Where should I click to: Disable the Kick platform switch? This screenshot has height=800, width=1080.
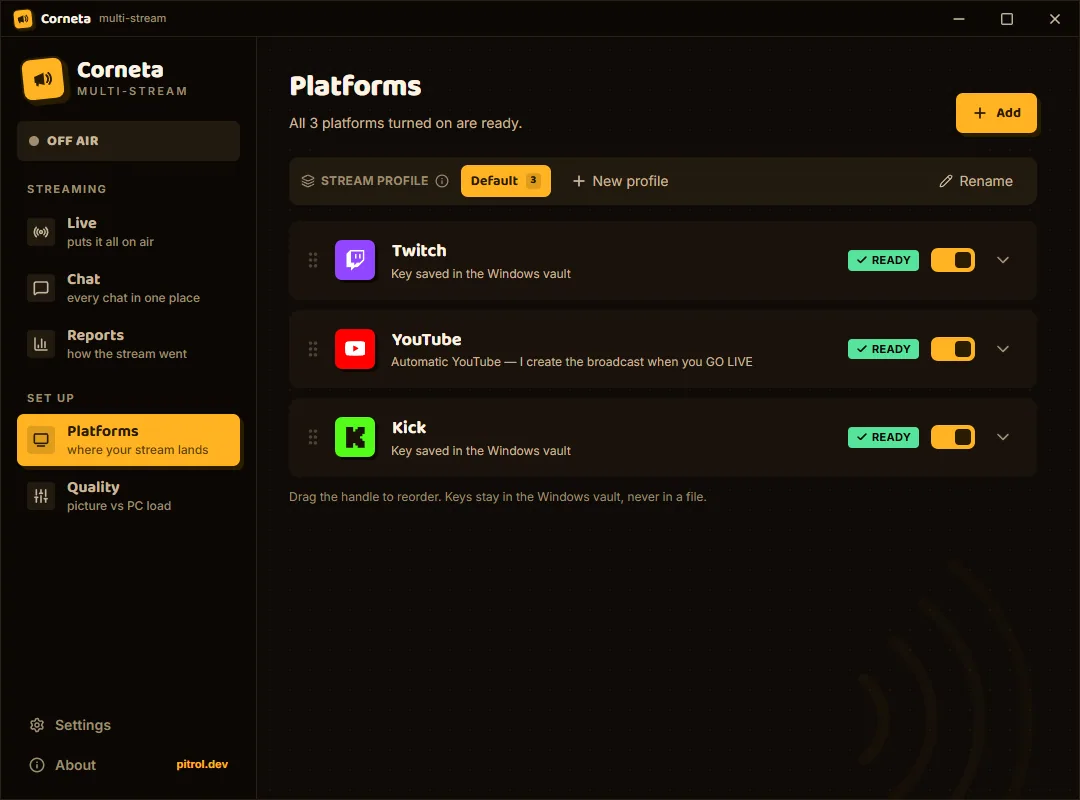pos(953,437)
